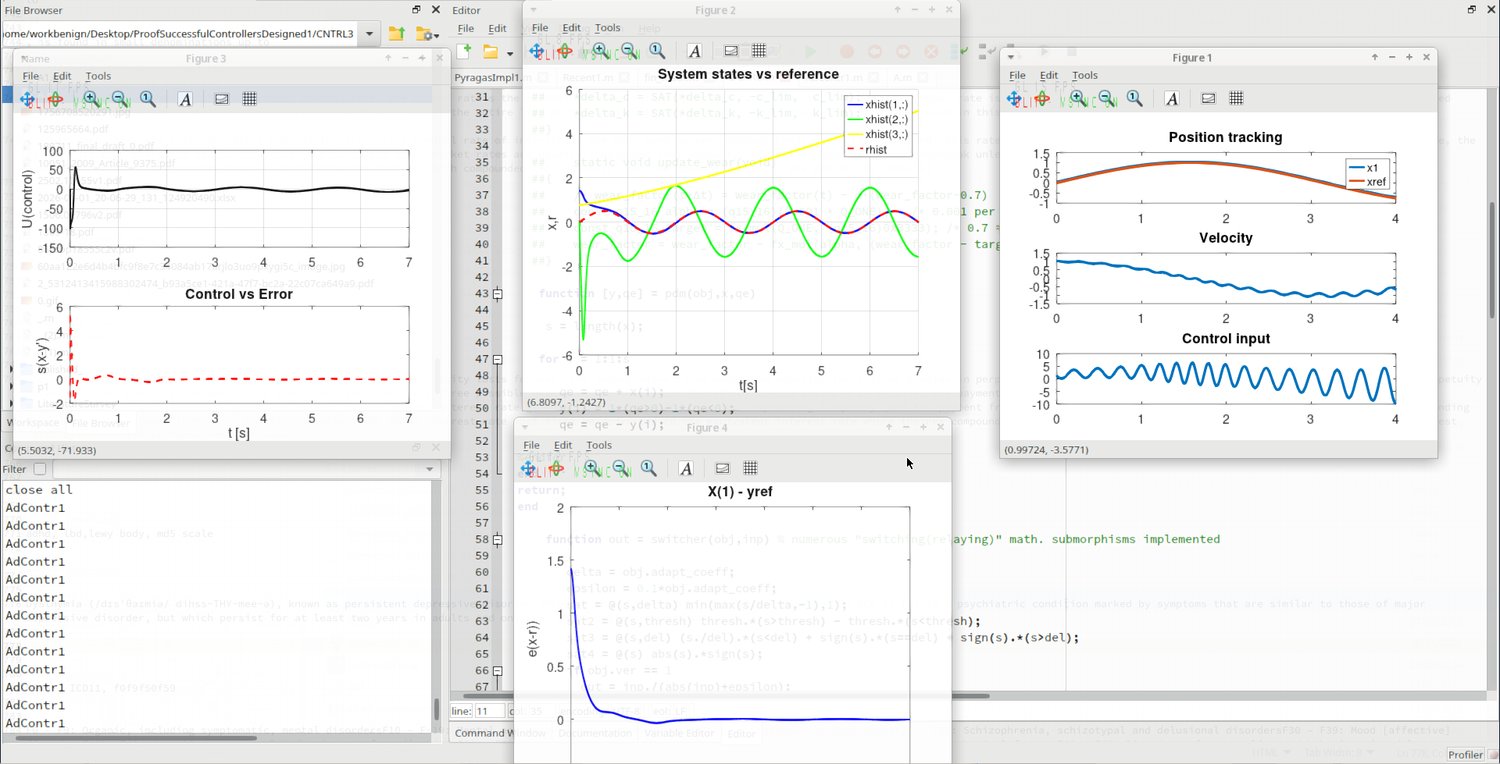Toggle the axes icon in Figure 4
Image resolution: width=1500 pixels, height=764 pixels.
point(722,468)
